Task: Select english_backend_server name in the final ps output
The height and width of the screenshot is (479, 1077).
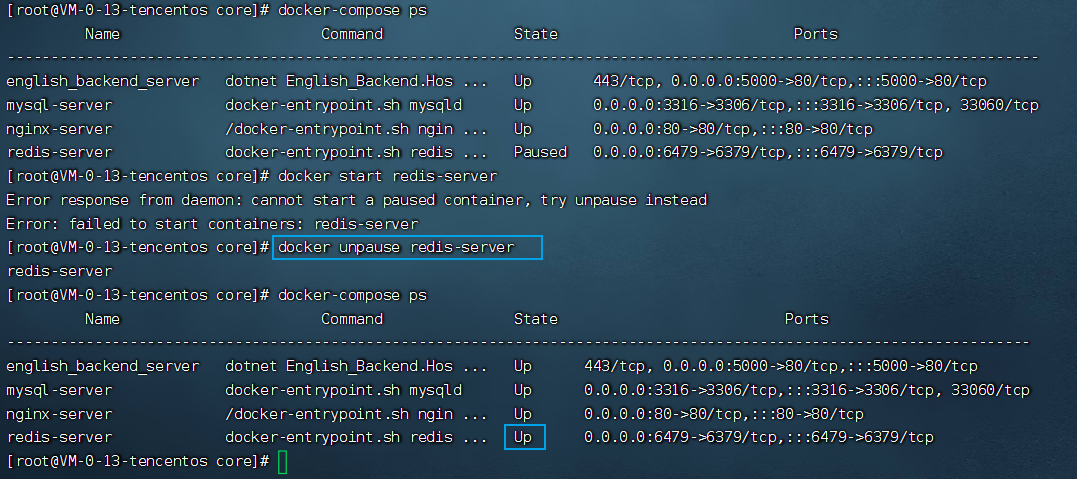Action: click(x=102, y=366)
